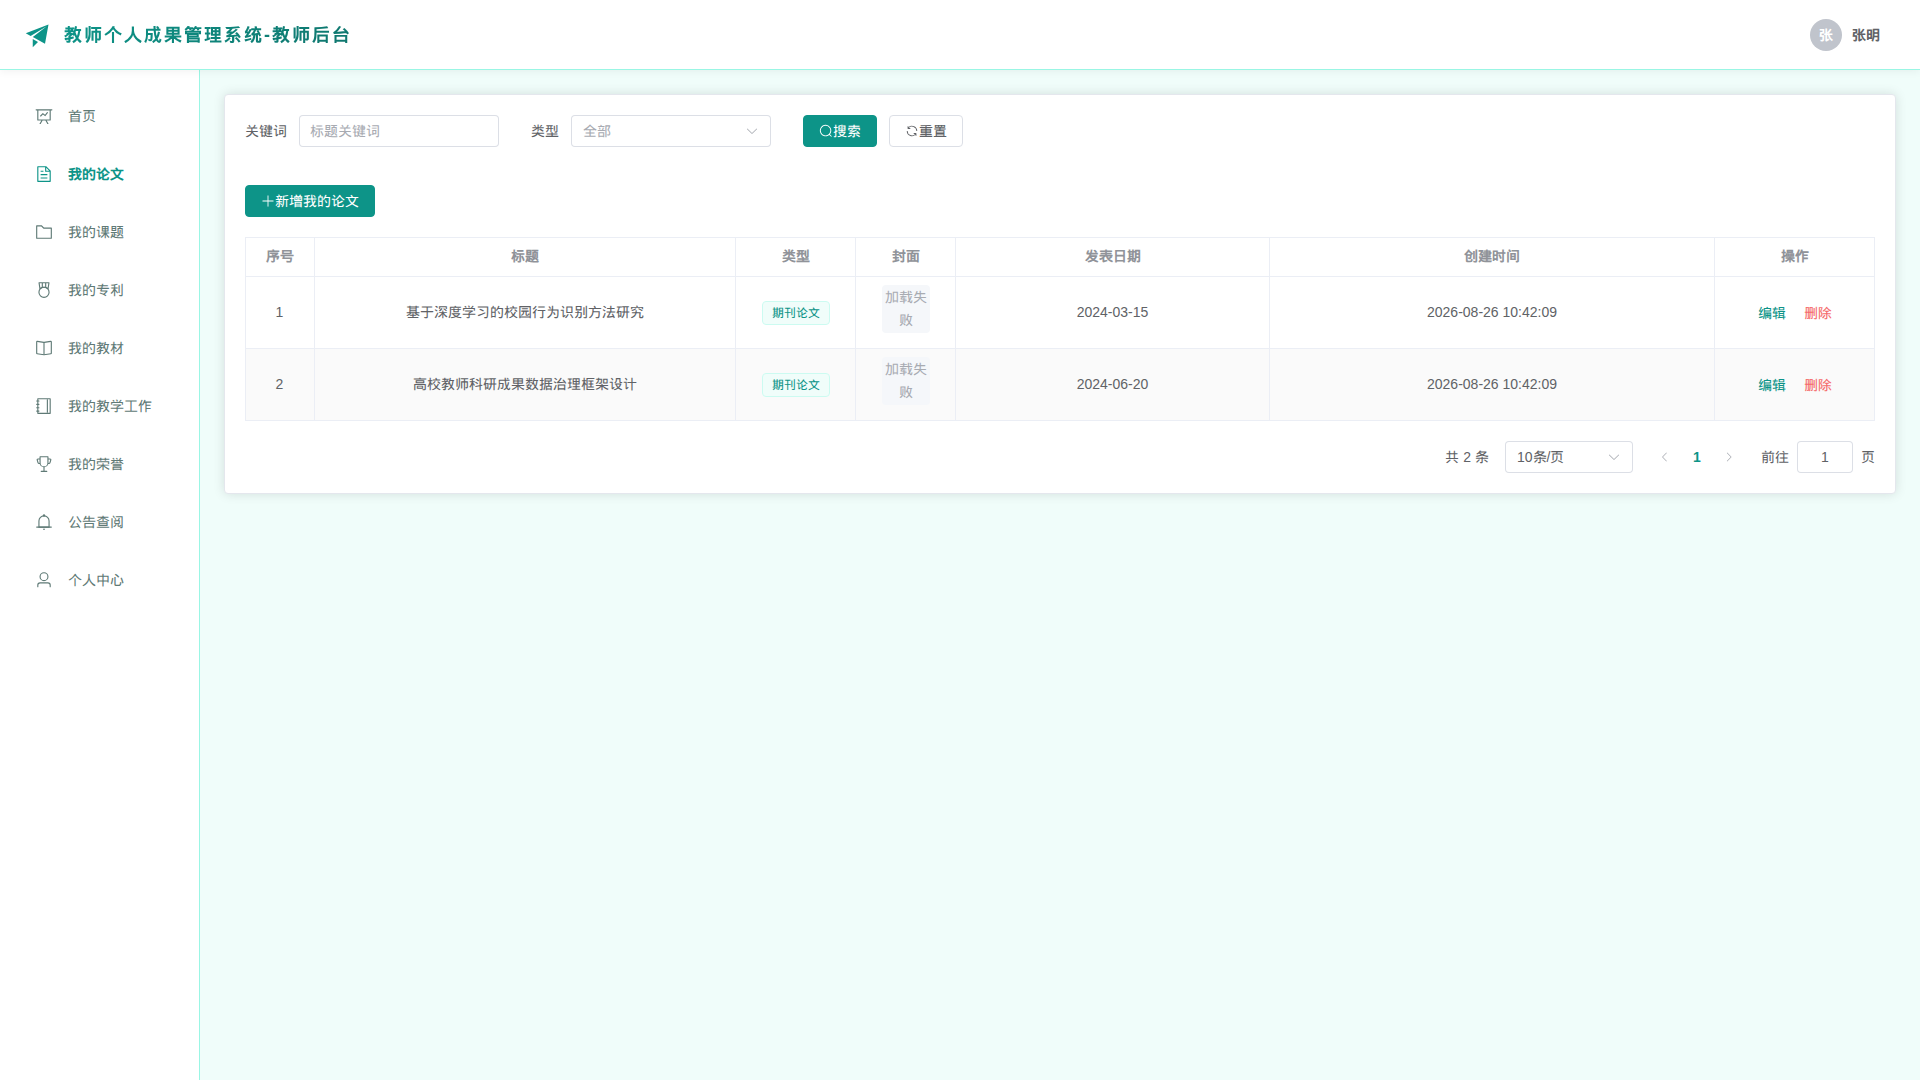Click the home page sidebar icon
The height and width of the screenshot is (1080, 1920).
44,116
